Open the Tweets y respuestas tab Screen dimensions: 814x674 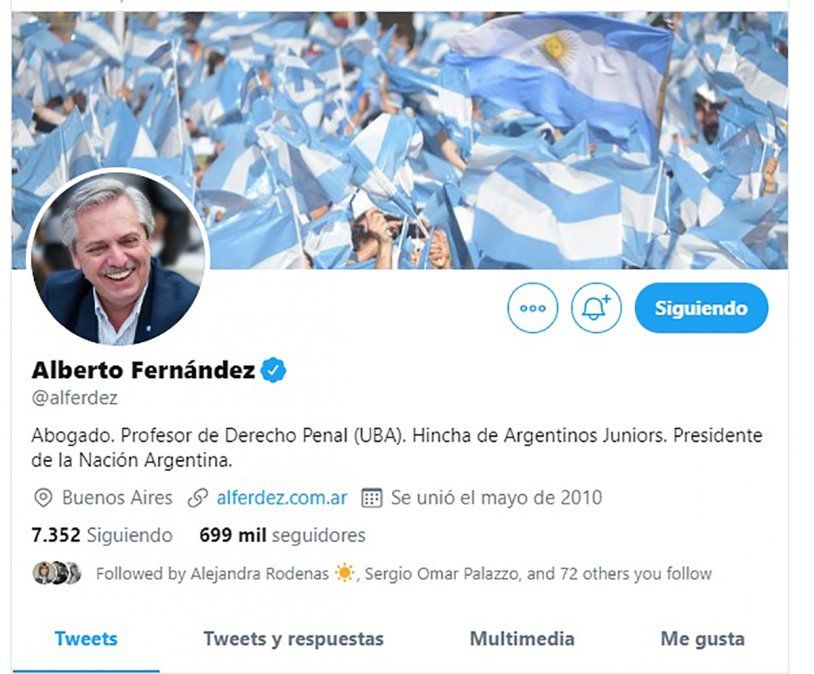(293, 639)
